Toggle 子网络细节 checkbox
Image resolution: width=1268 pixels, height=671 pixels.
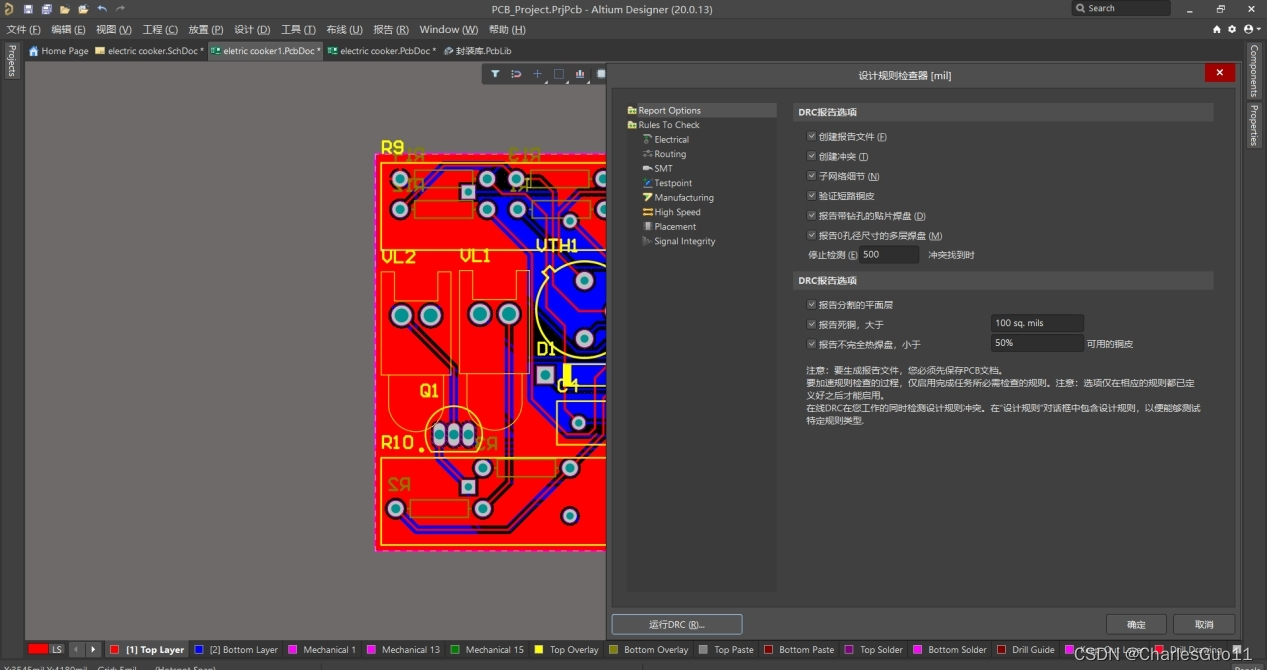(x=811, y=176)
